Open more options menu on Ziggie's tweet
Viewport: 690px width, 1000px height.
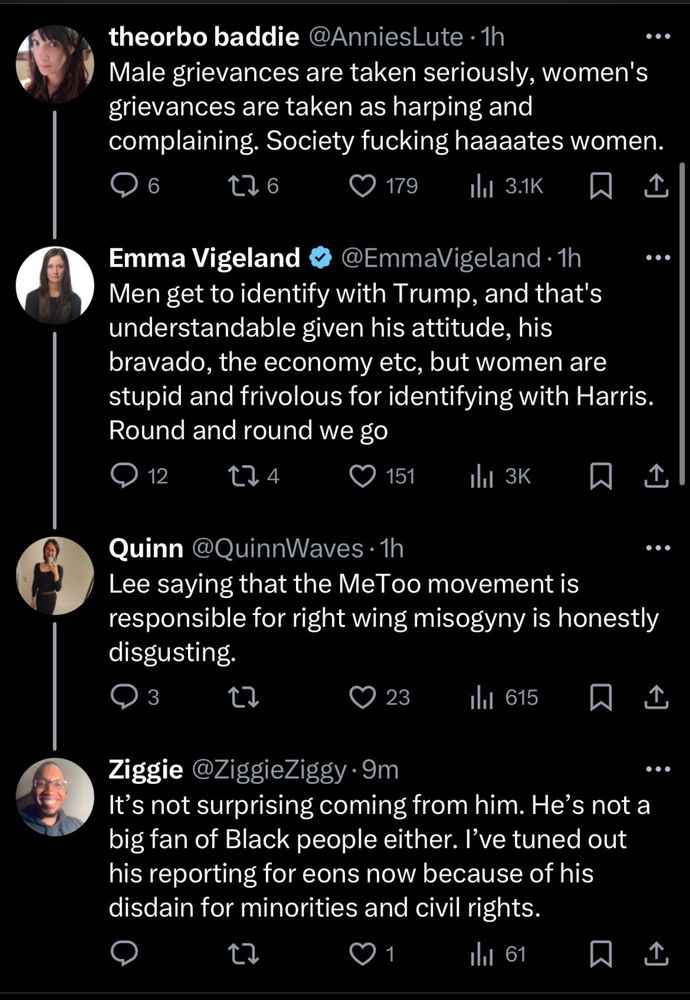tap(656, 768)
